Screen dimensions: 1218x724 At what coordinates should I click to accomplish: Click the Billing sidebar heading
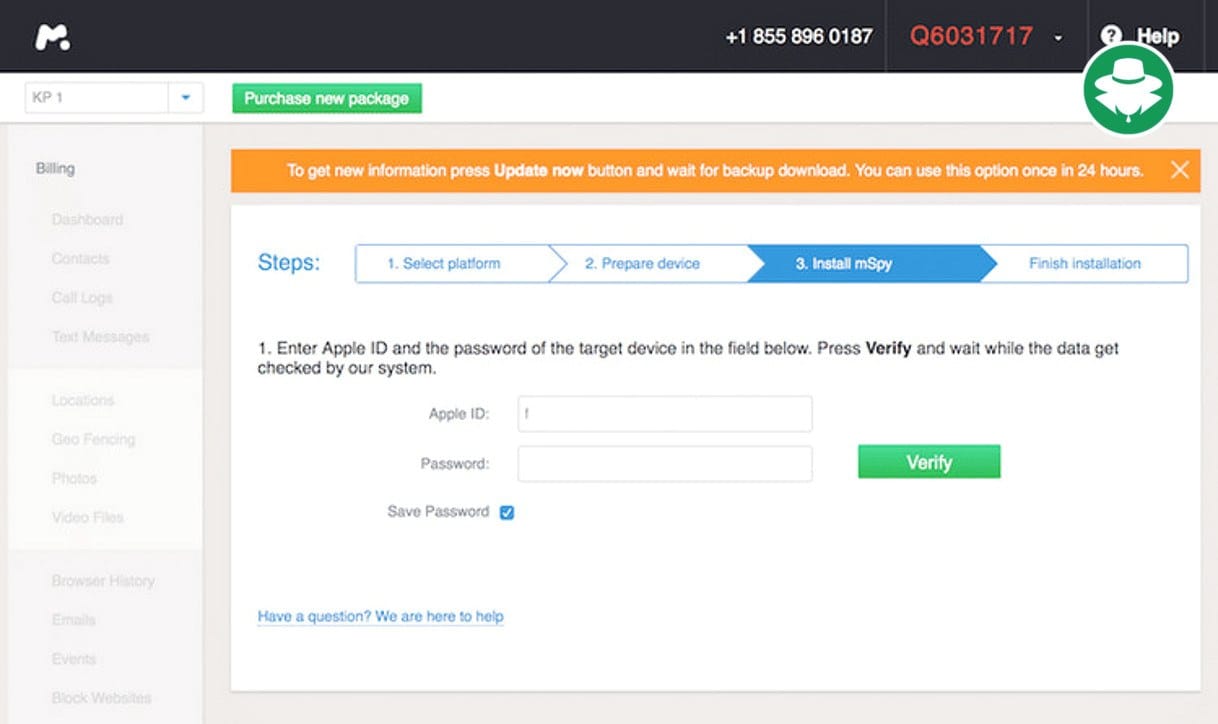55,168
